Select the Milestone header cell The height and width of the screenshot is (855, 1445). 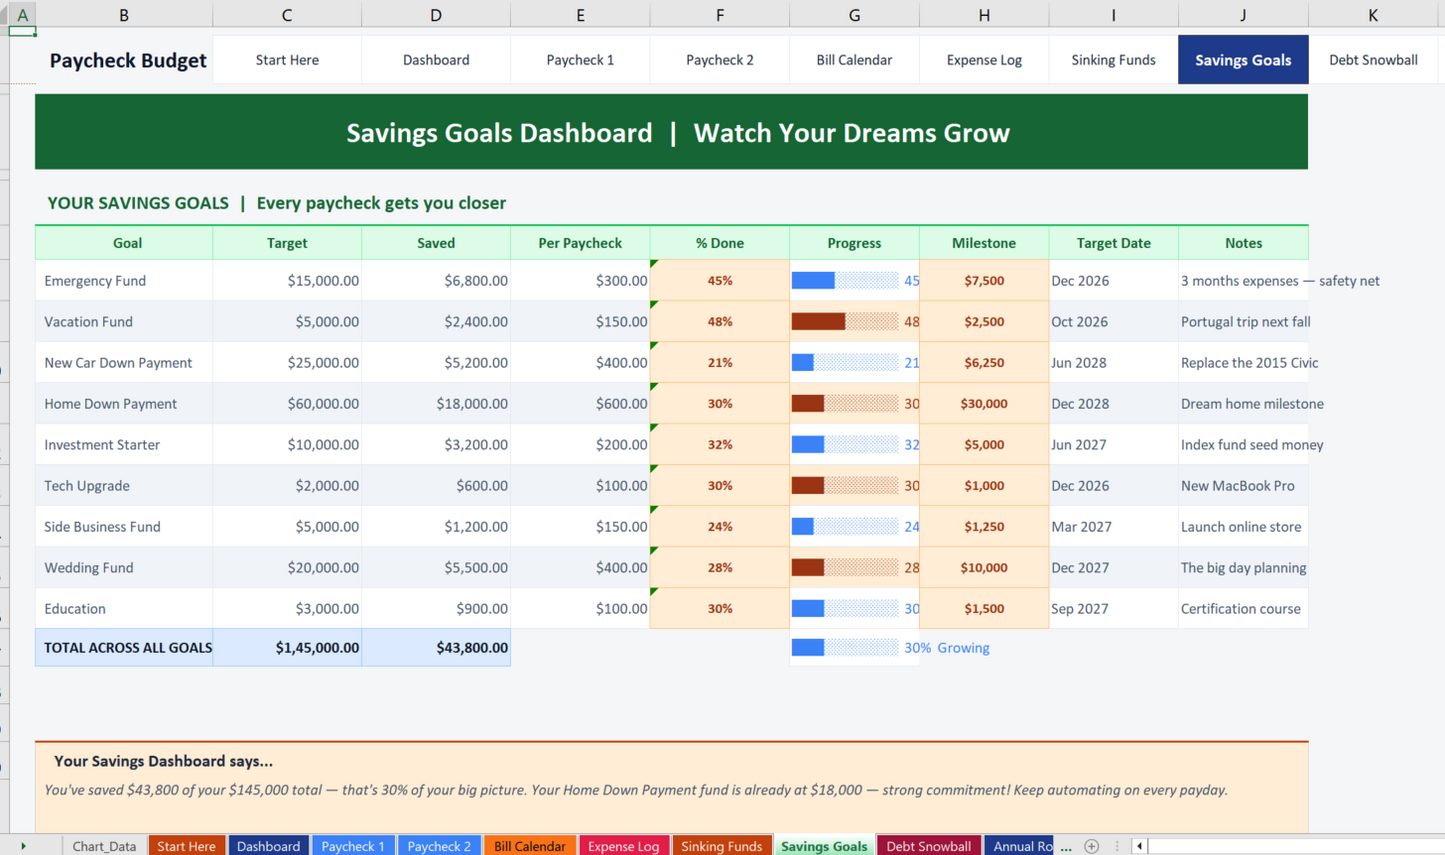click(x=984, y=243)
